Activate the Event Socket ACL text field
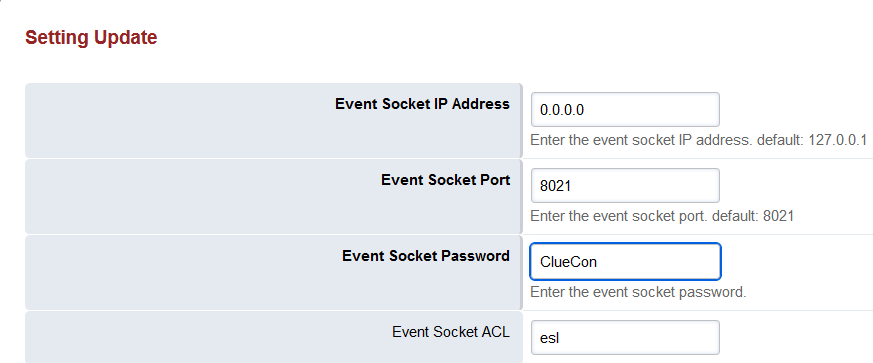873x363 pixels. coord(625,337)
